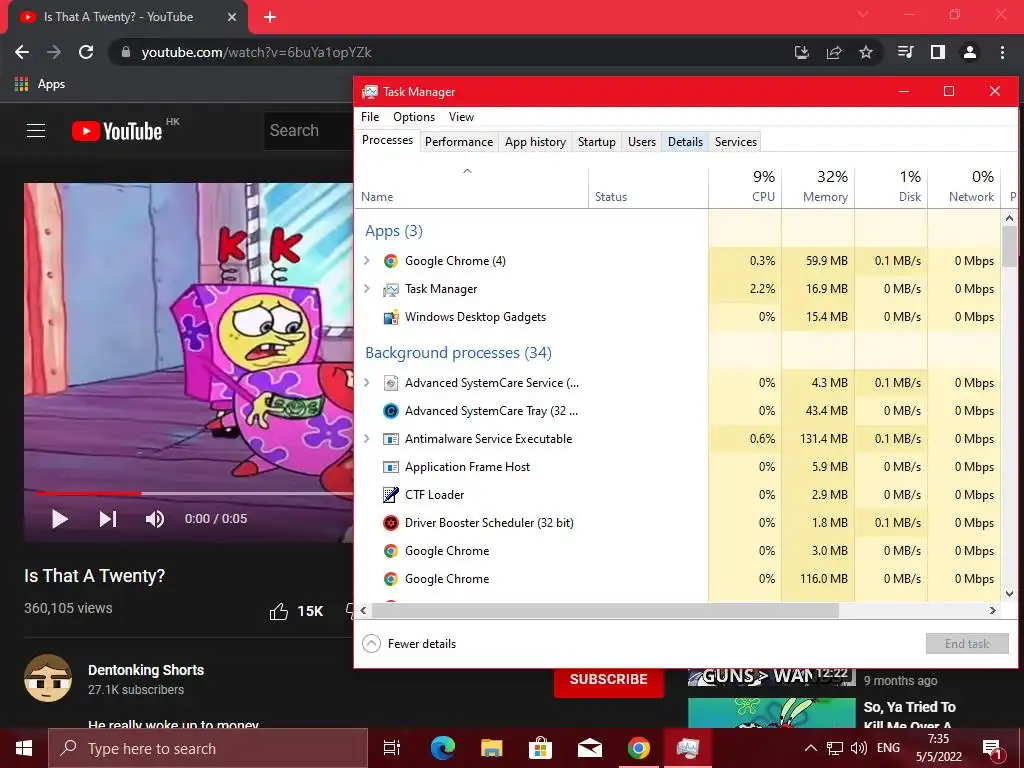Expand Antimalware Service Executable row
1024x768 pixels.
coord(367,439)
